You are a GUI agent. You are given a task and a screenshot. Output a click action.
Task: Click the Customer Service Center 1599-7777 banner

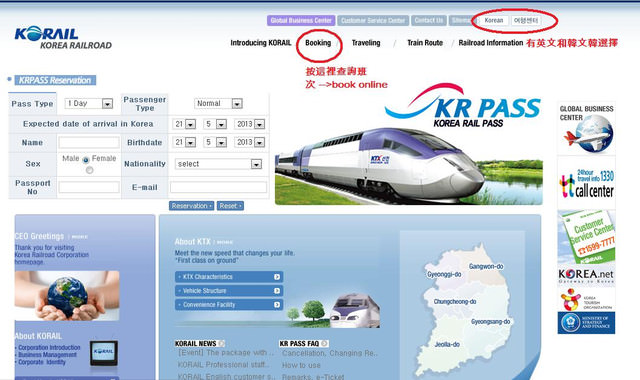tap(587, 237)
